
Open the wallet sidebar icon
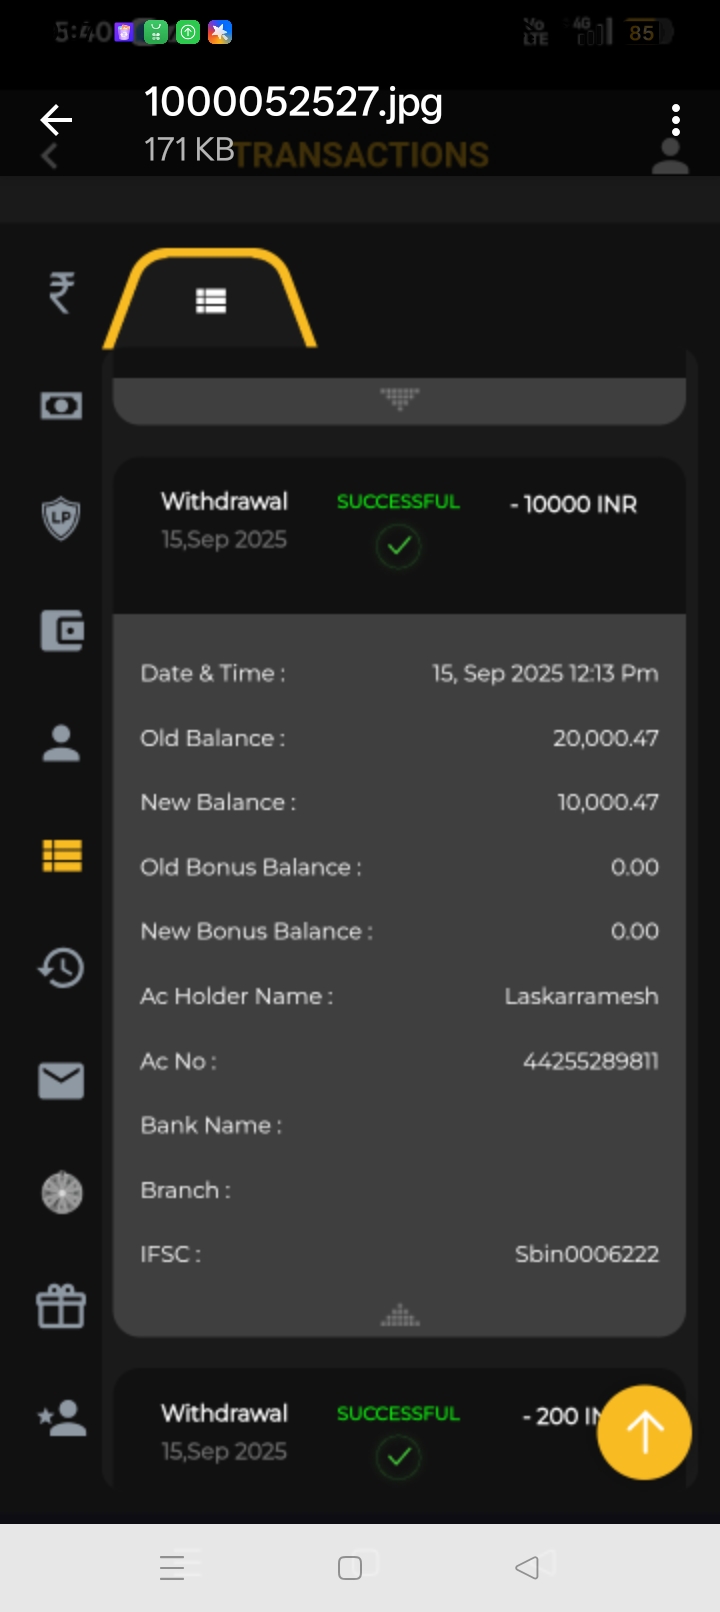click(61, 631)
